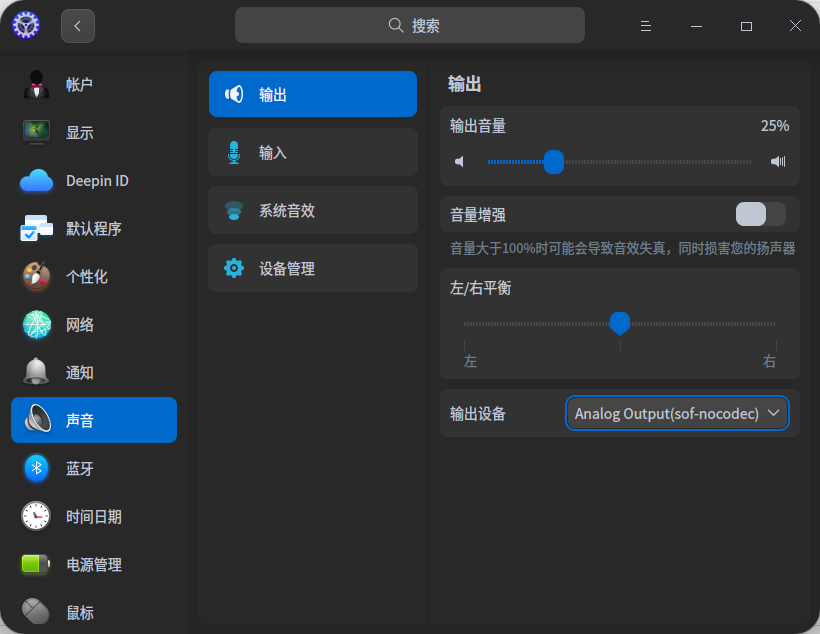Select the Personalization (个性化) palette icon

(36, 277)
